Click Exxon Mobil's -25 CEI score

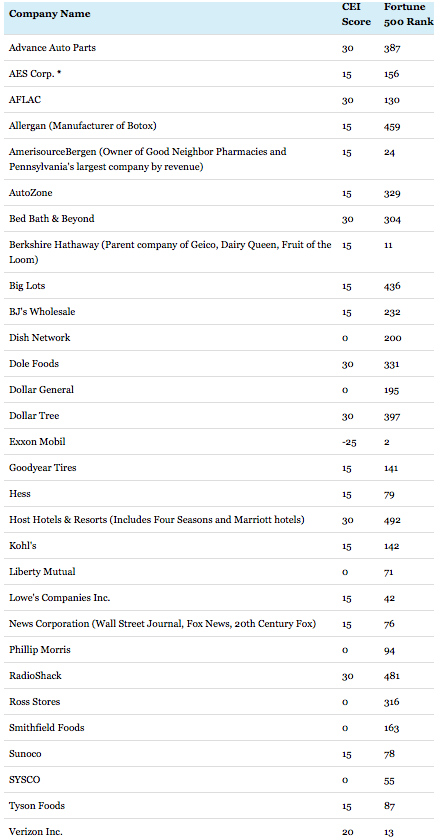(x=349, y=442)
